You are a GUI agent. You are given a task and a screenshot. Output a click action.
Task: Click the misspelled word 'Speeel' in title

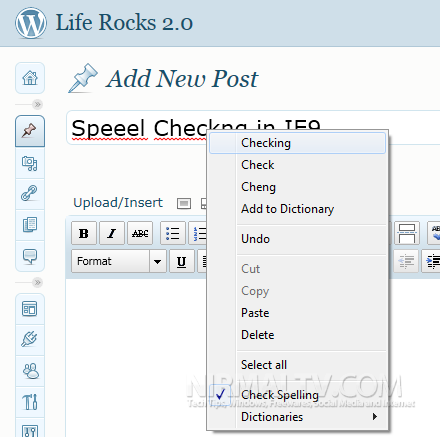[x=109, y=128]
